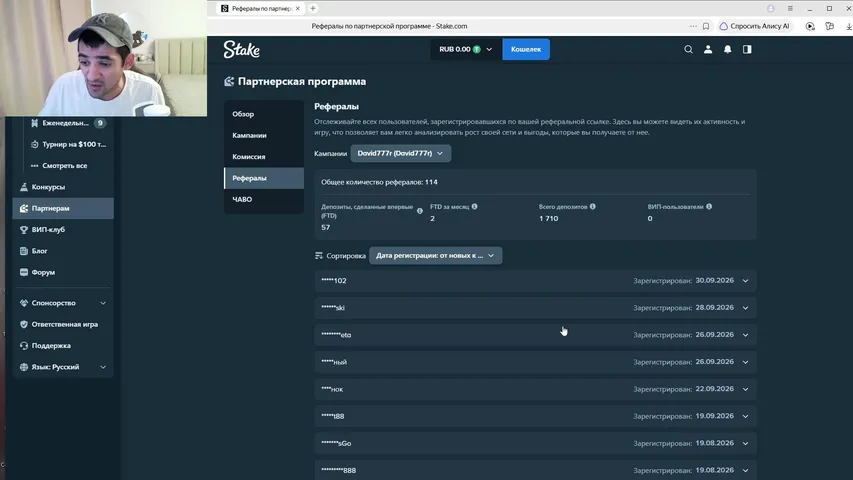
Task: Click the Партнерская программа heading icon
Action: 229,82
